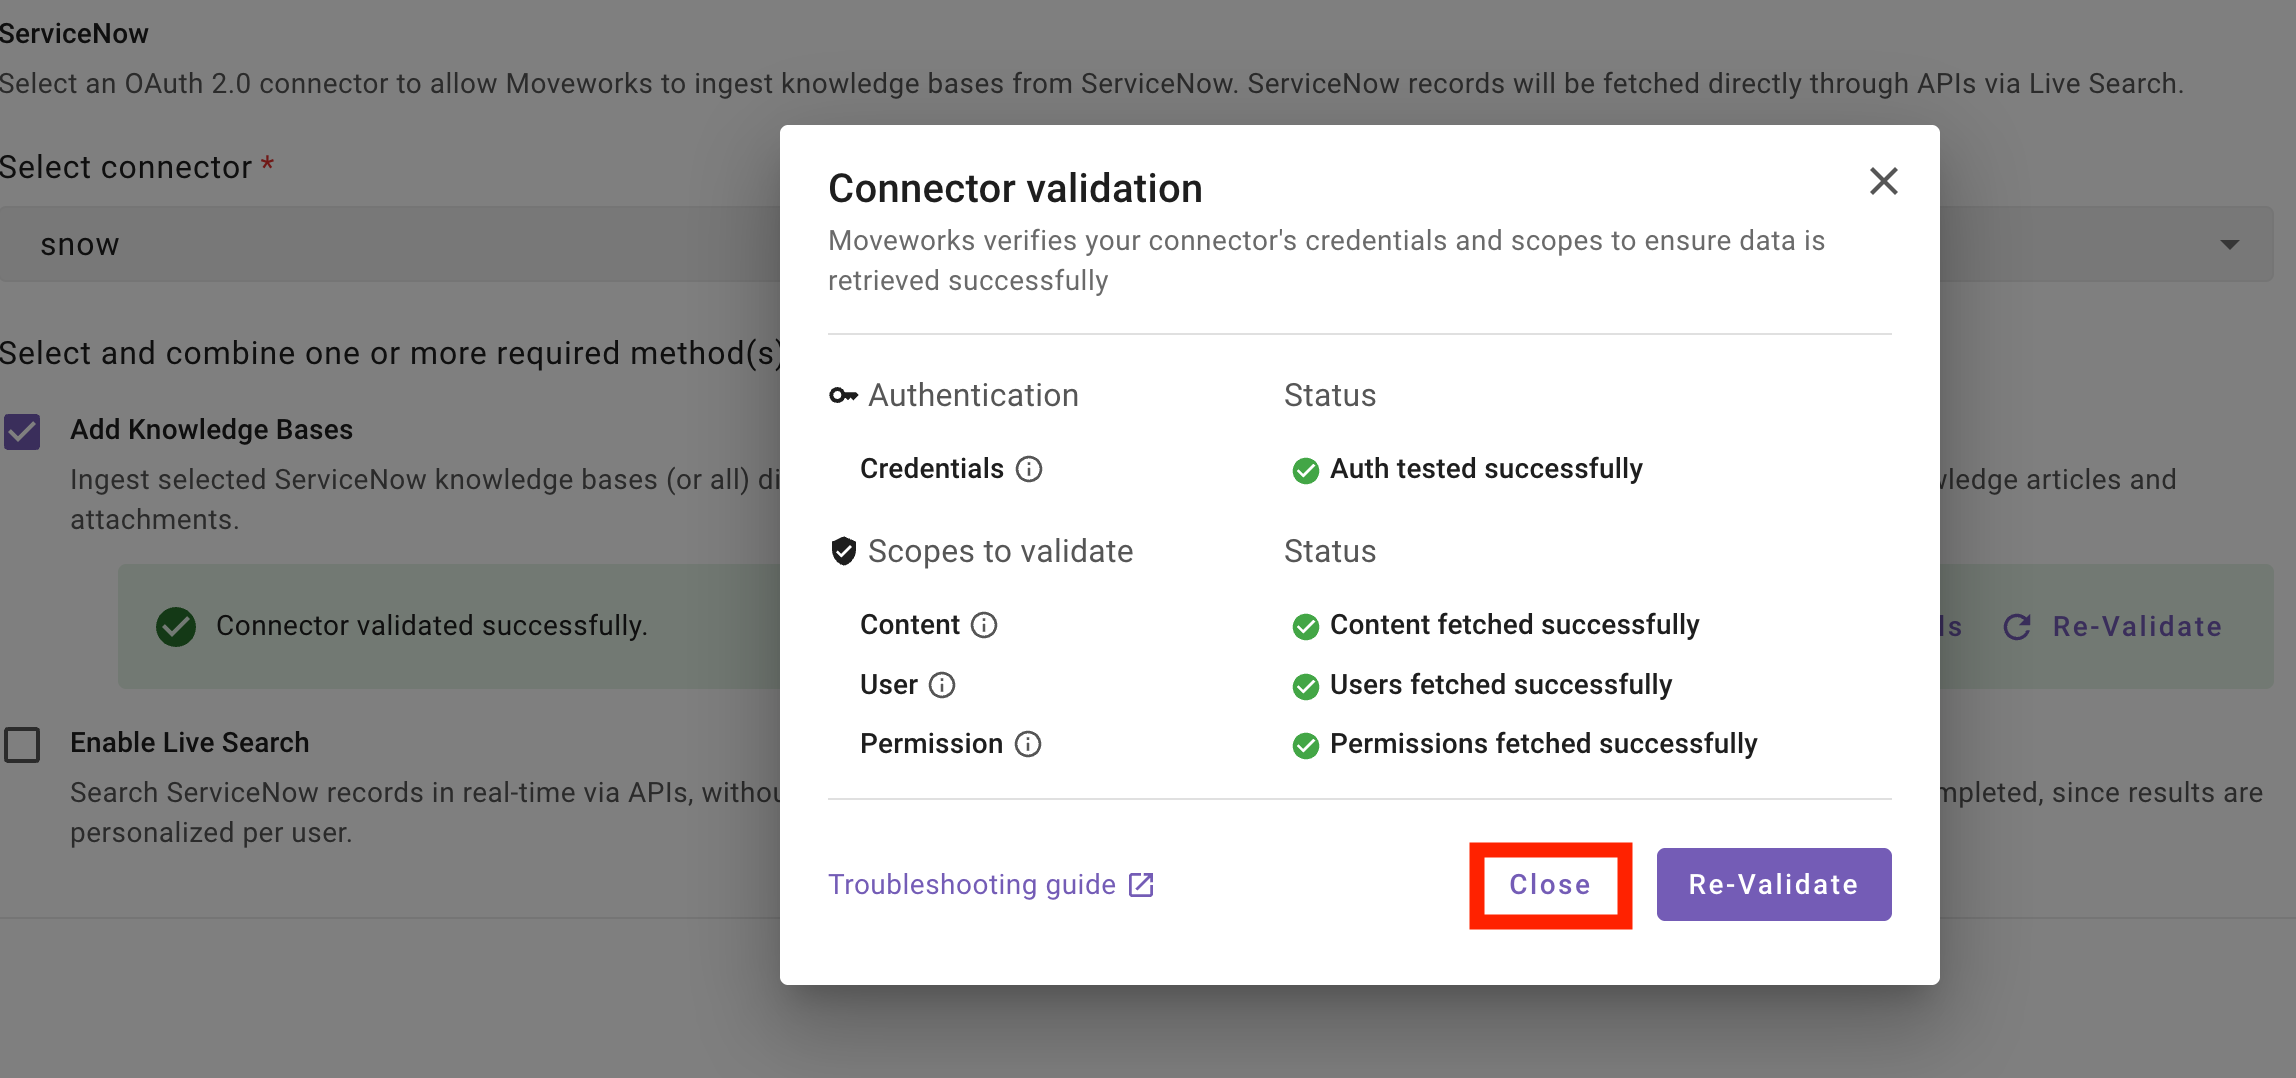Click the background Re-Validate link
The width and height of the screenshot is (2296, 1078).
(2137, 627)
